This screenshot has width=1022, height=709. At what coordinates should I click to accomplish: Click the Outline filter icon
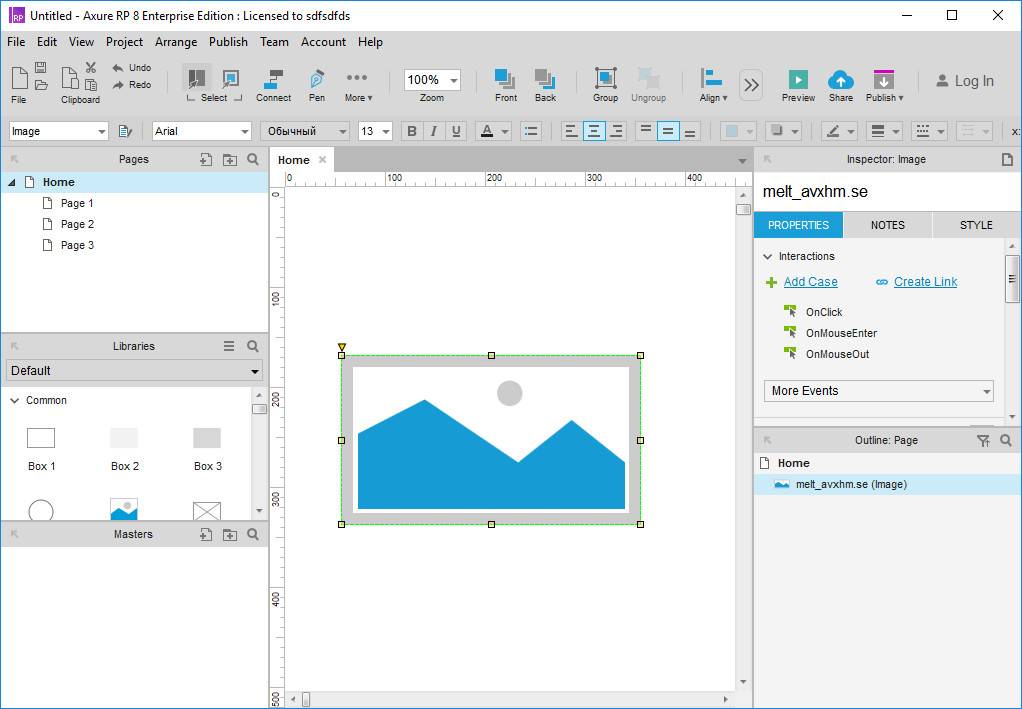click(x=984, y=441)
